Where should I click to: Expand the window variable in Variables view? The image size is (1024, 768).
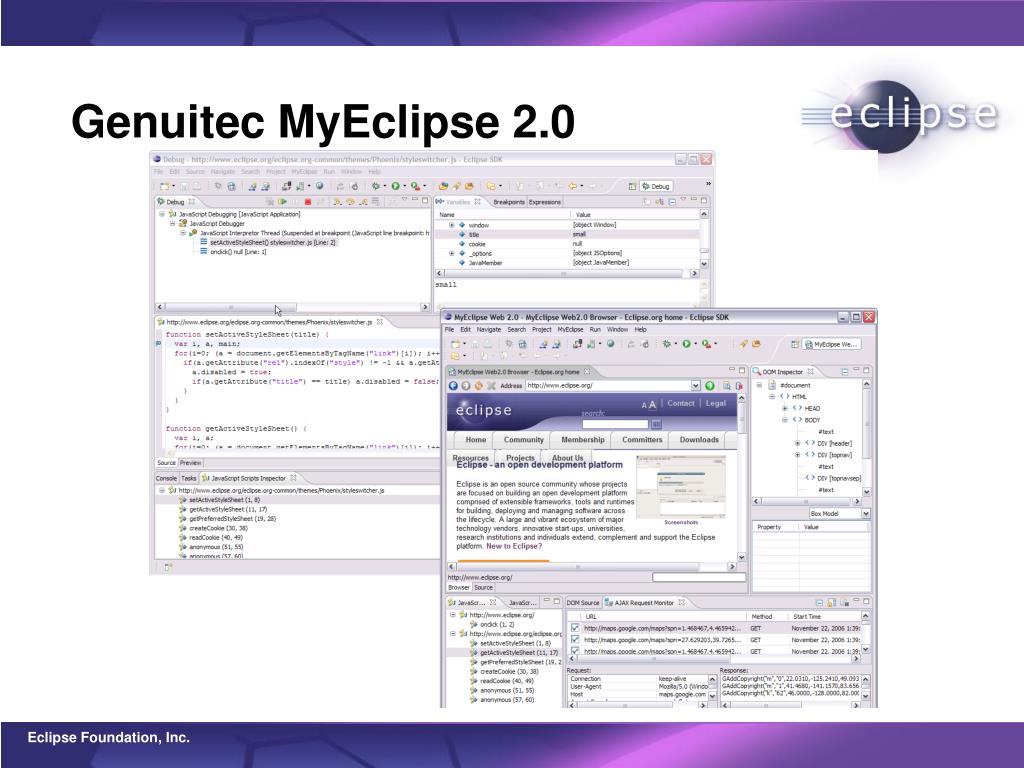pyautogui.click(x=451, y=225)
